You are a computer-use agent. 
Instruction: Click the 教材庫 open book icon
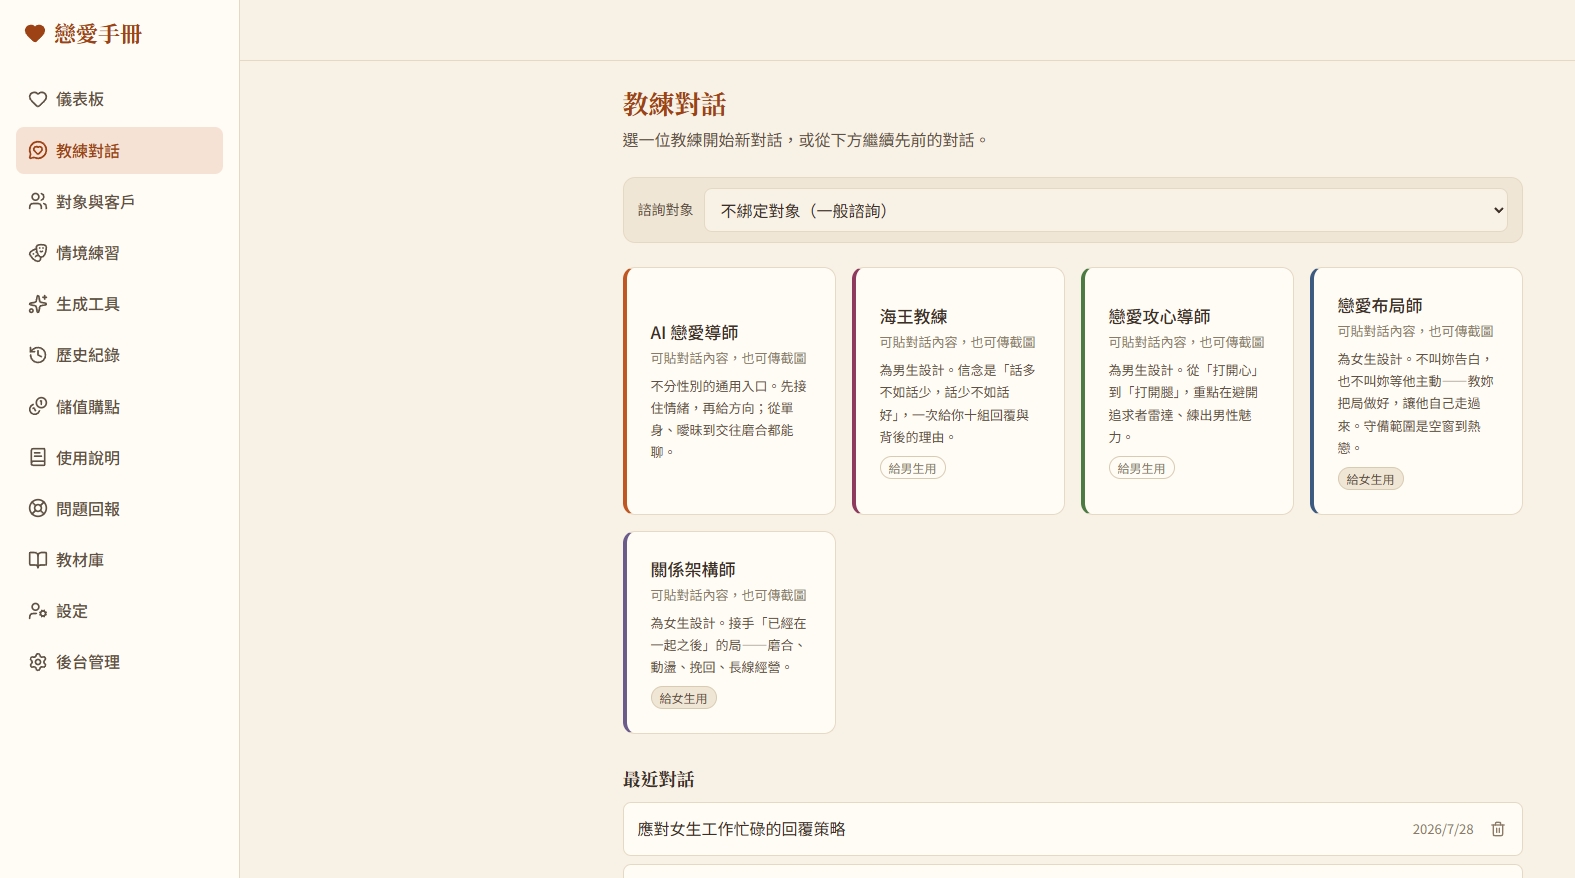38,559
